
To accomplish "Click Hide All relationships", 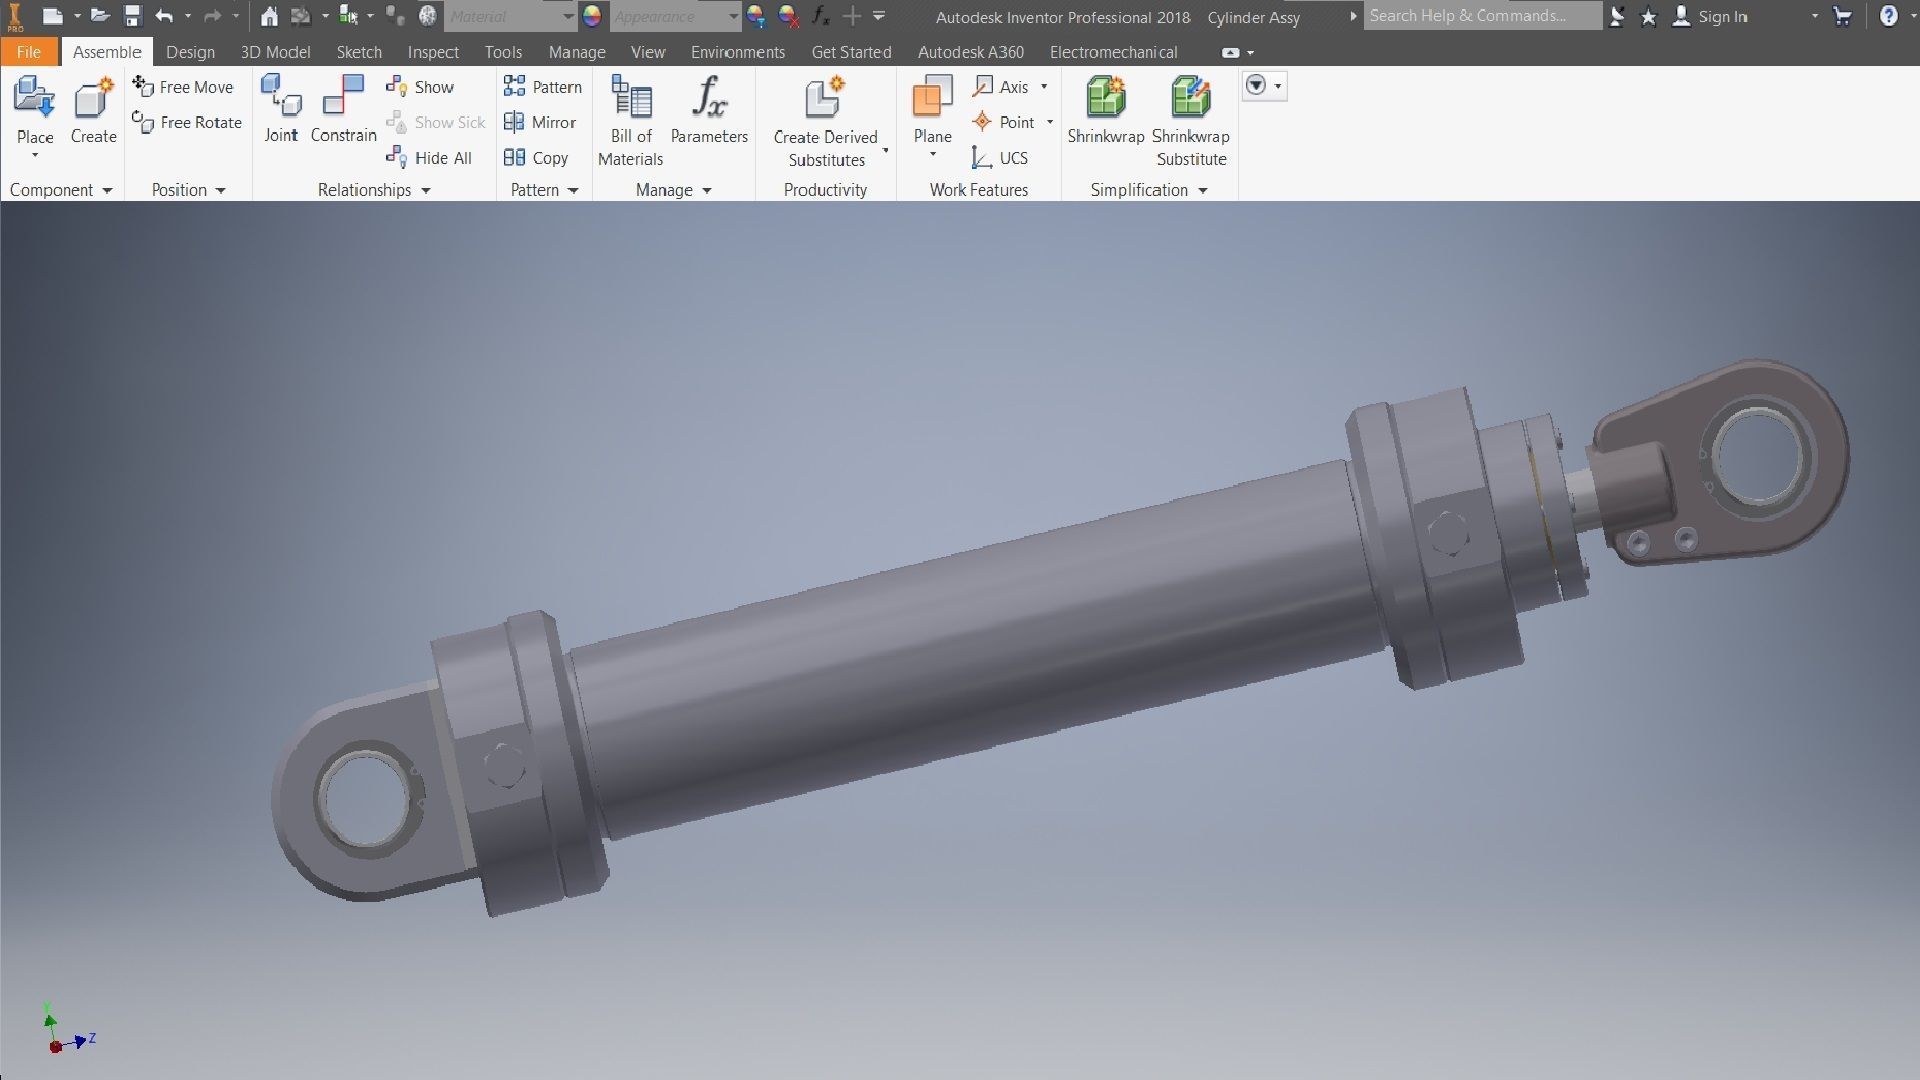I will coord(429,158).
